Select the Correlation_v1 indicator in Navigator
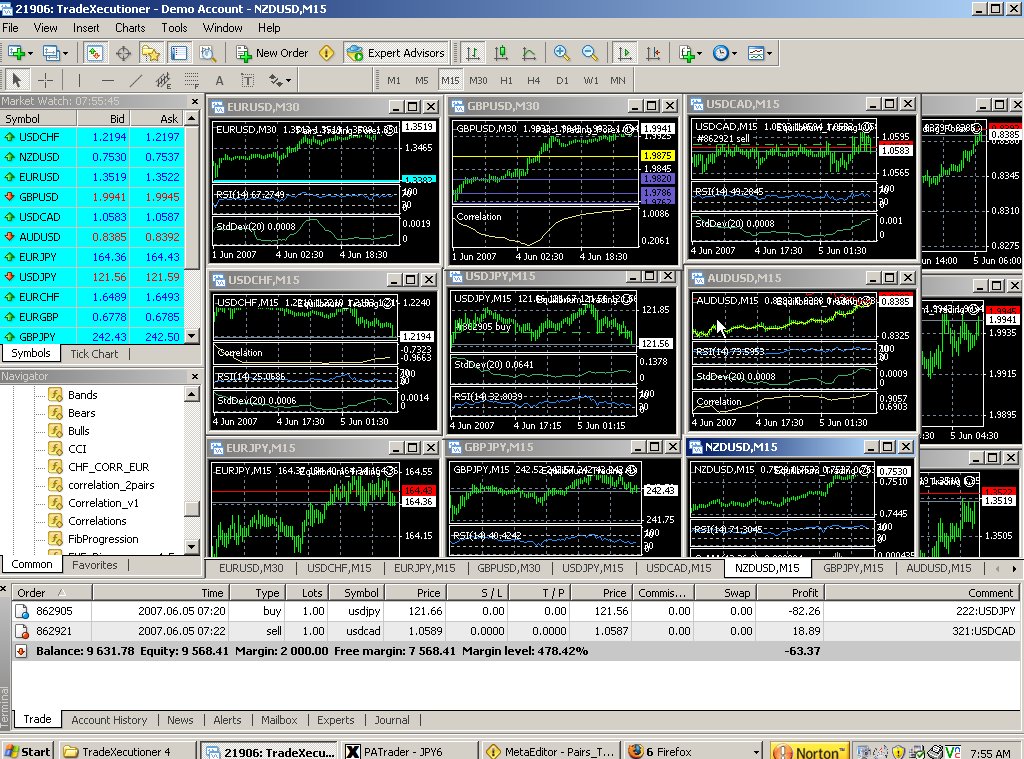 pyautogui.click(x=95, y=503)
